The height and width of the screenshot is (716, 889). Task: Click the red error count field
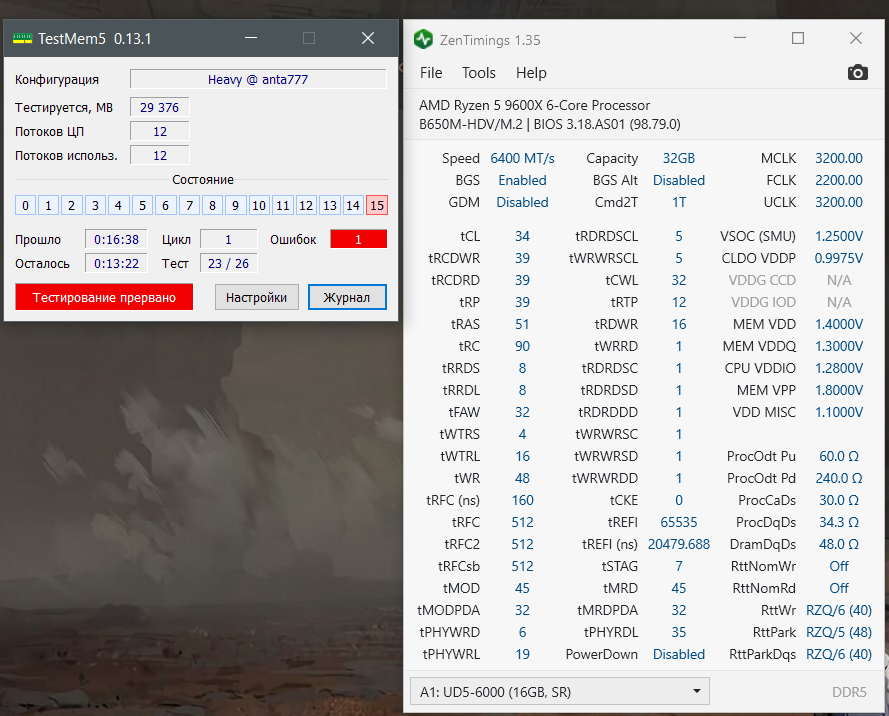[358, 239]
